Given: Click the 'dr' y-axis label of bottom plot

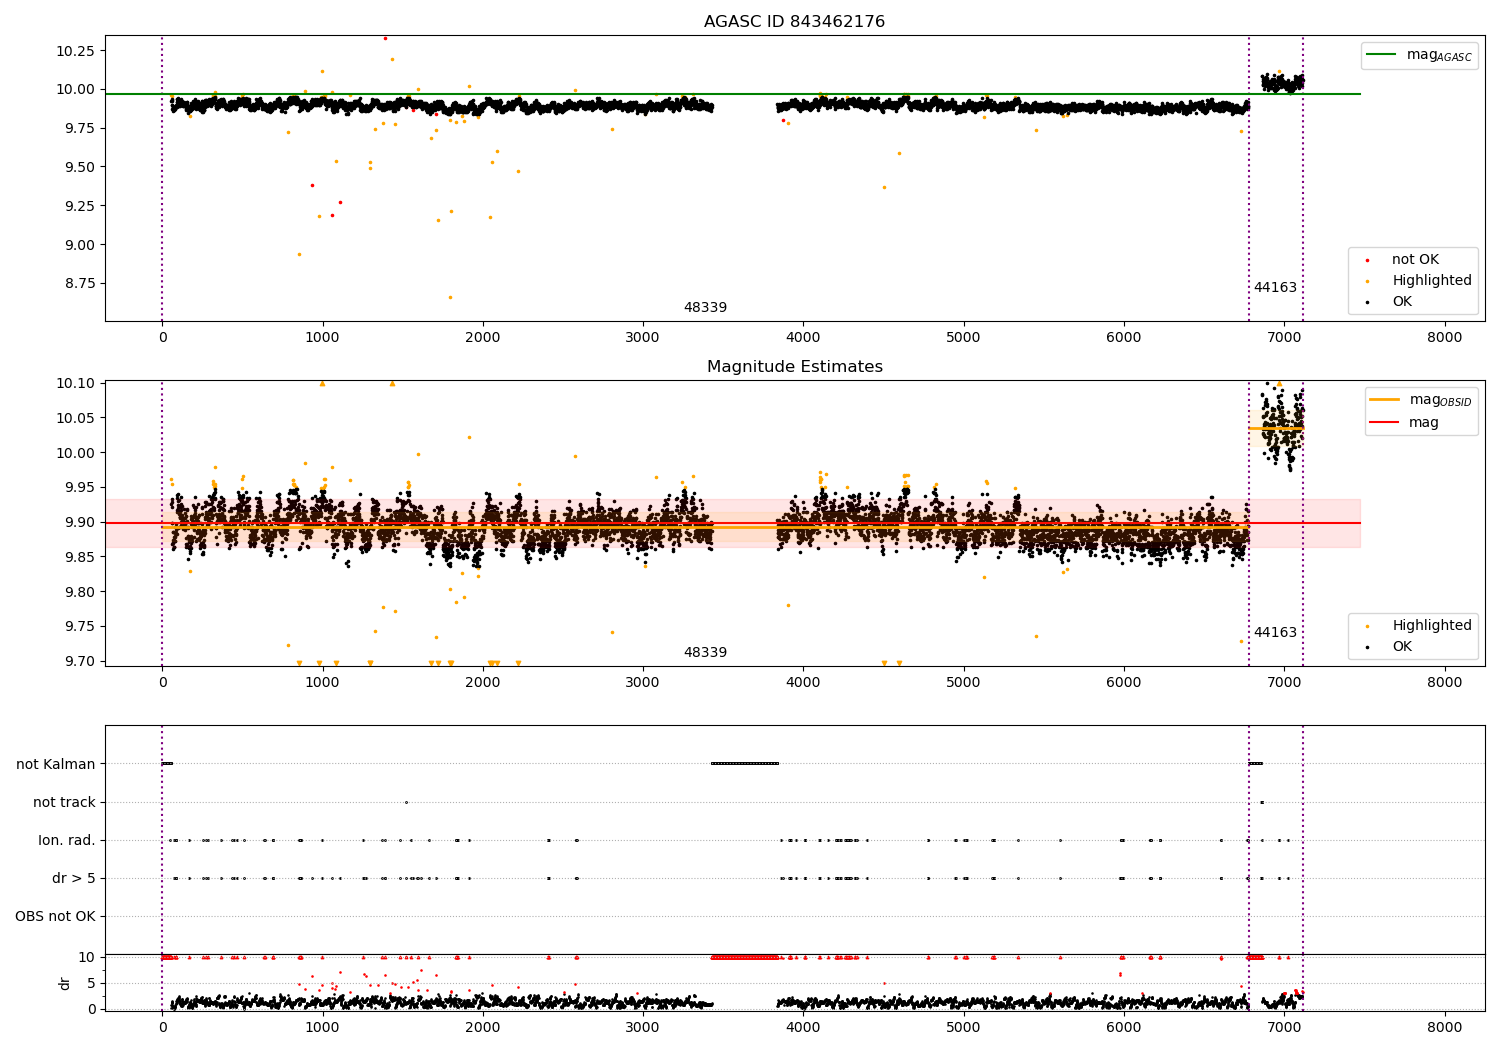Looking at the screenshot, I should (x=65, y=984).
